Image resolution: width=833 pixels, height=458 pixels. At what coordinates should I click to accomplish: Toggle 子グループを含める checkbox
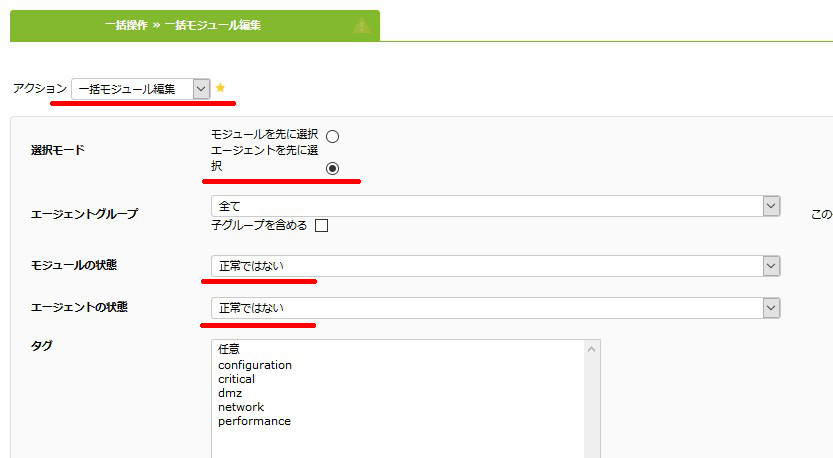pos(321,226)
